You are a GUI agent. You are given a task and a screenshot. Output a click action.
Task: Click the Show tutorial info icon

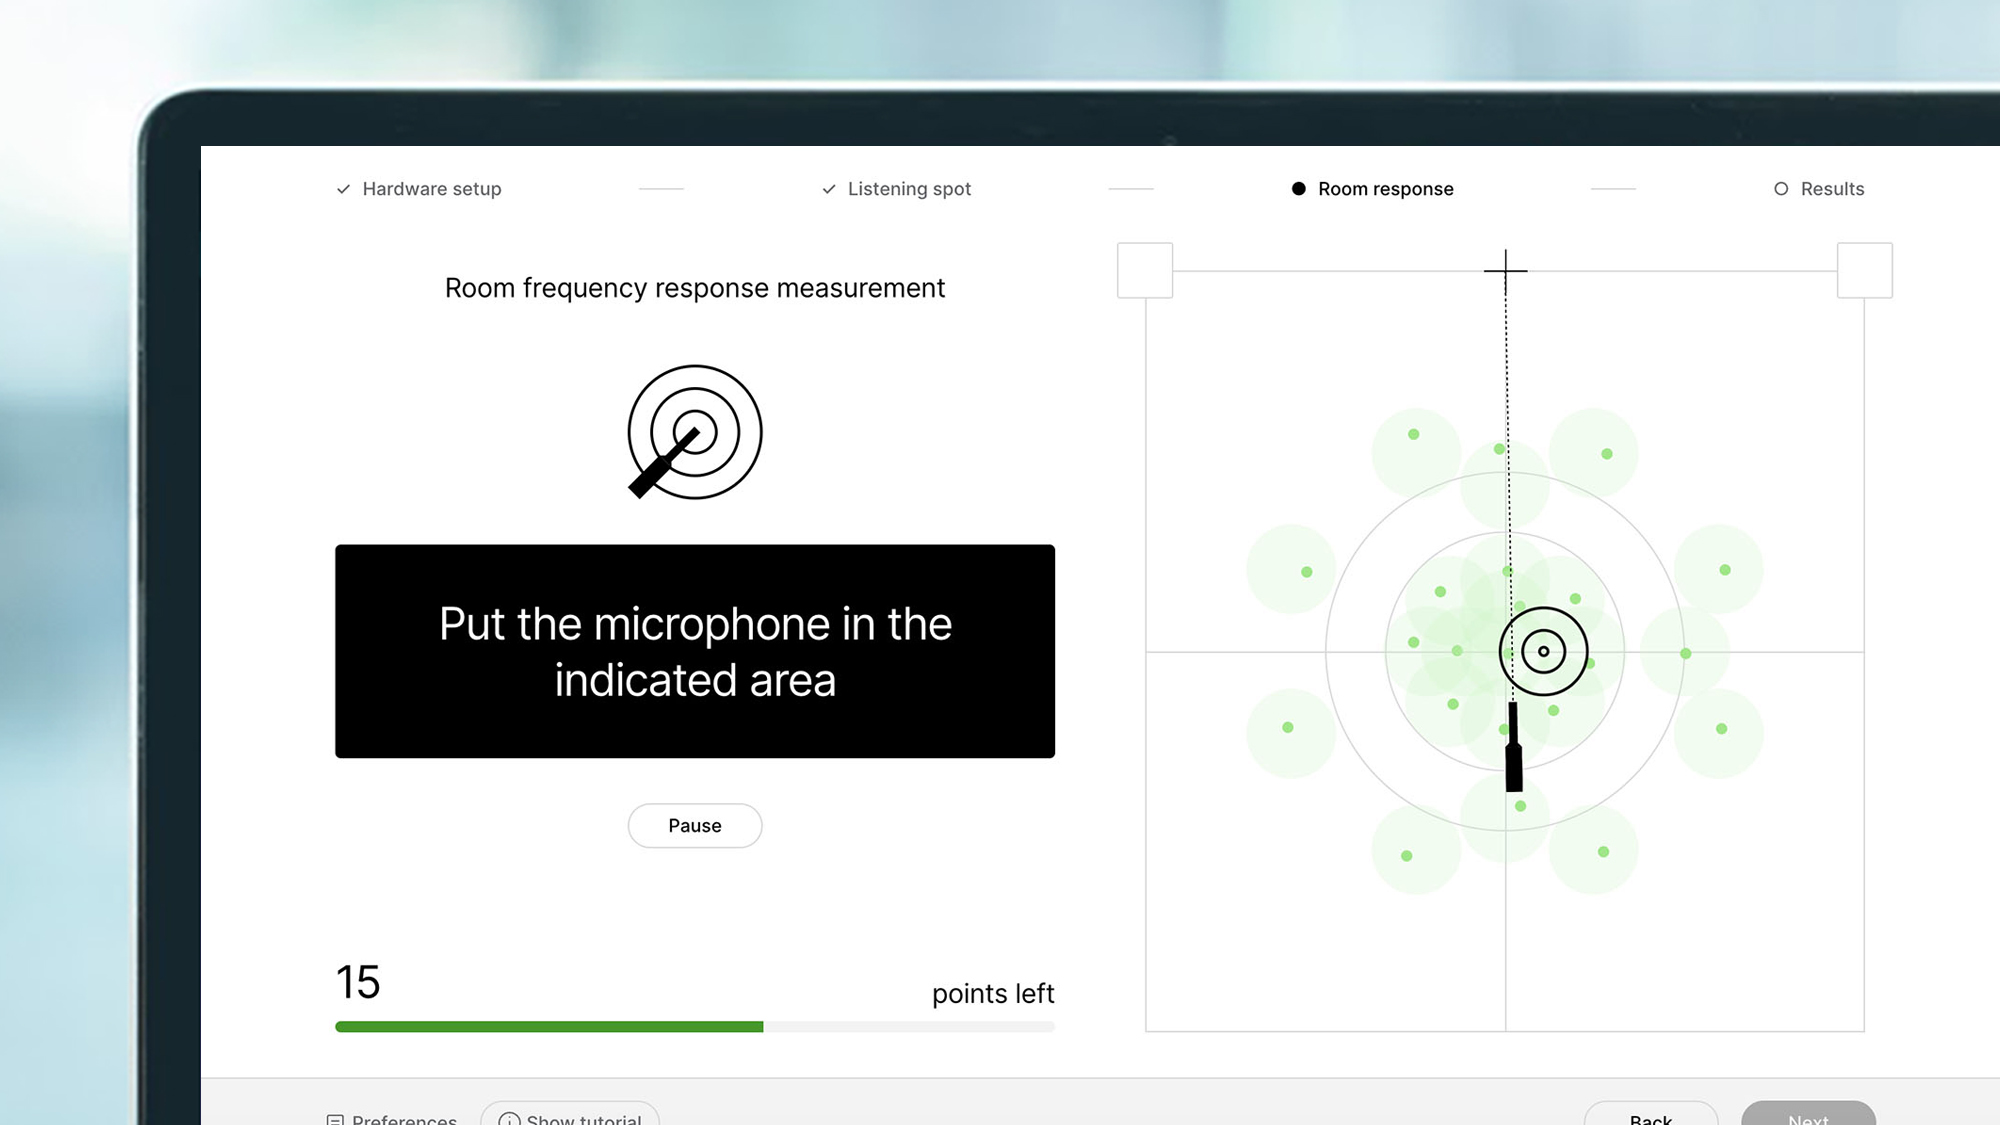(x=509, y=1119)
